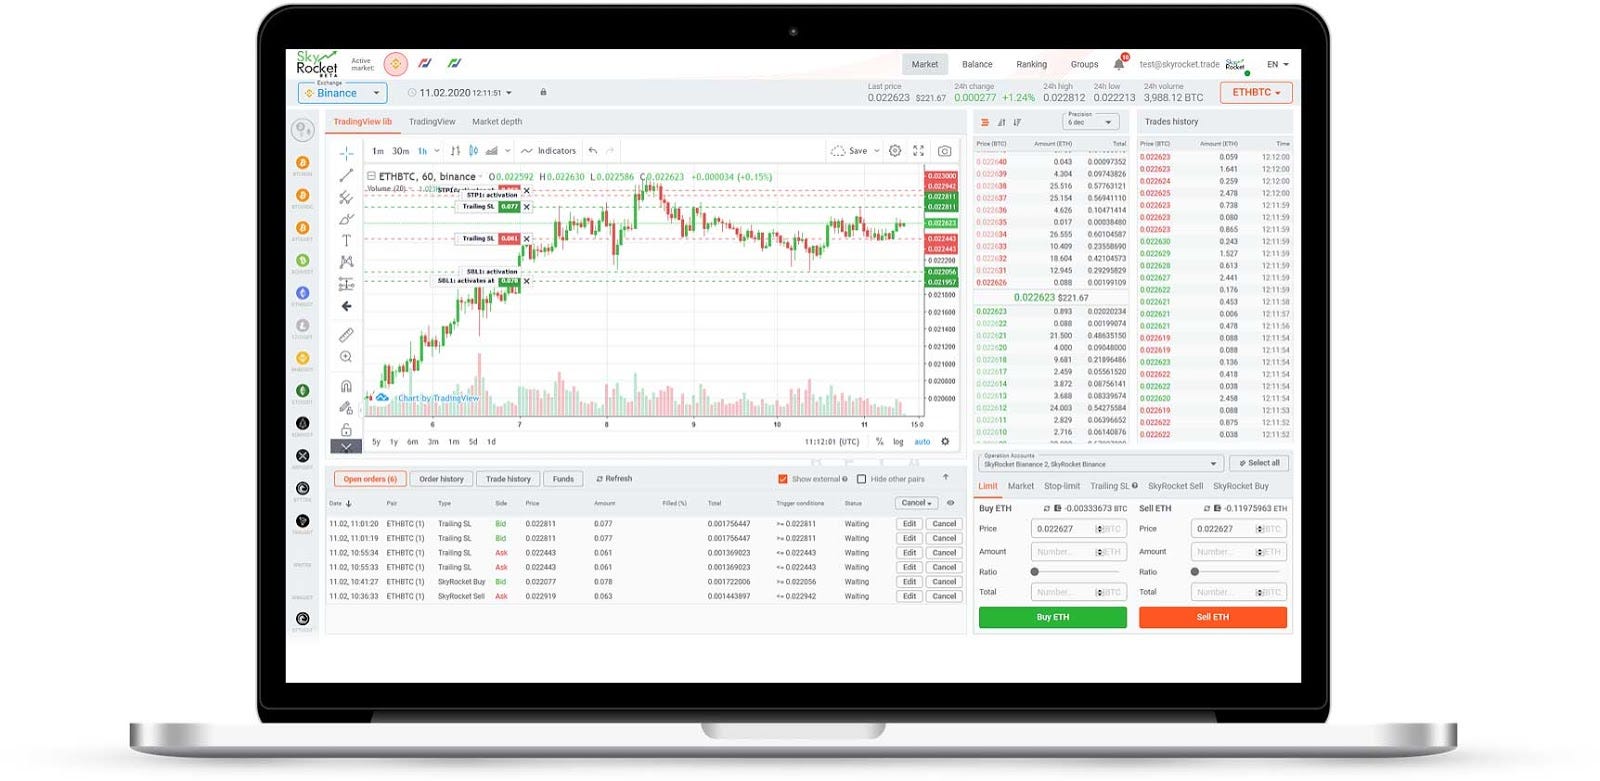The height and width of the screenshot is (781, 1600).
Task: Switch to bars chart style
Action: pyautogui.click(x=456, y=151)
